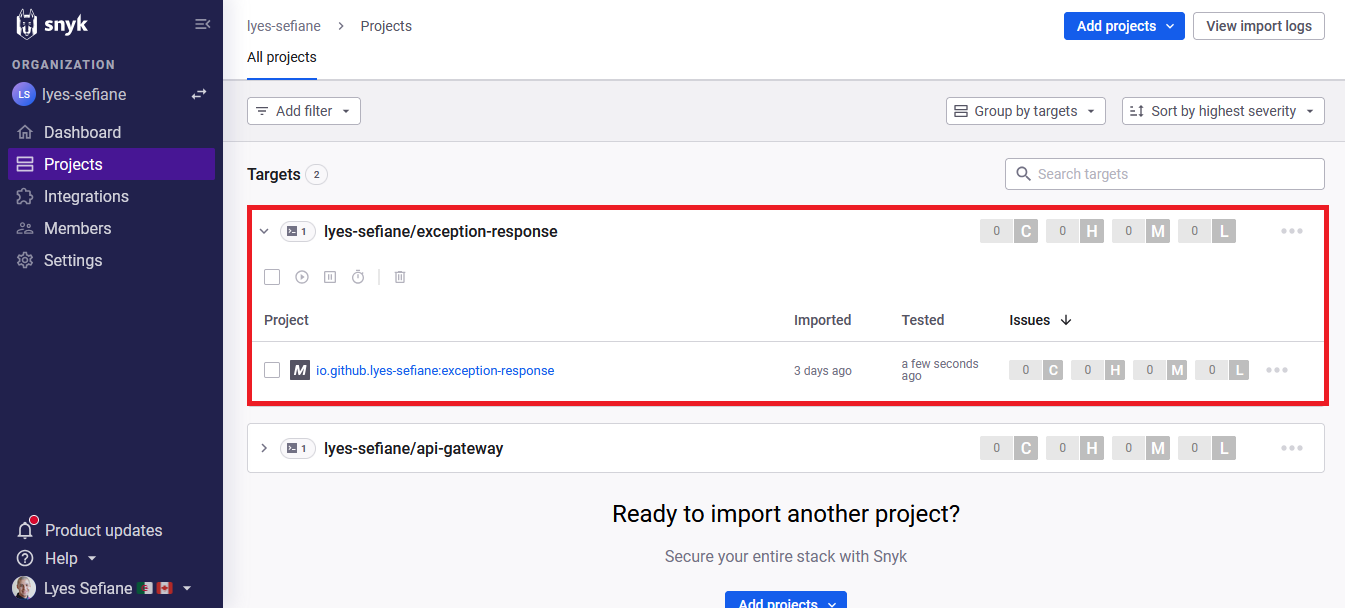Open the Integrations page
1345x608 pixels.
click(x=111, y=196)
